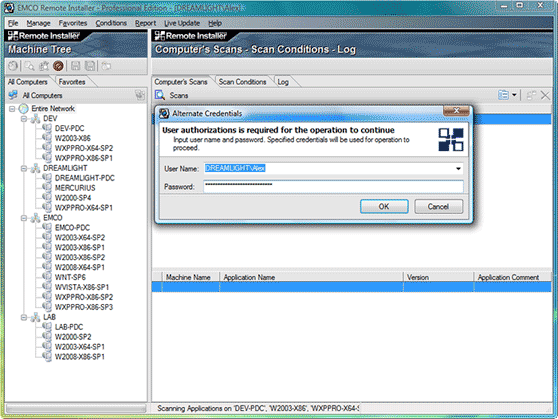Click the view mode icon in Scans toolbar
This screenshot has height=419, width=558.
503,95
